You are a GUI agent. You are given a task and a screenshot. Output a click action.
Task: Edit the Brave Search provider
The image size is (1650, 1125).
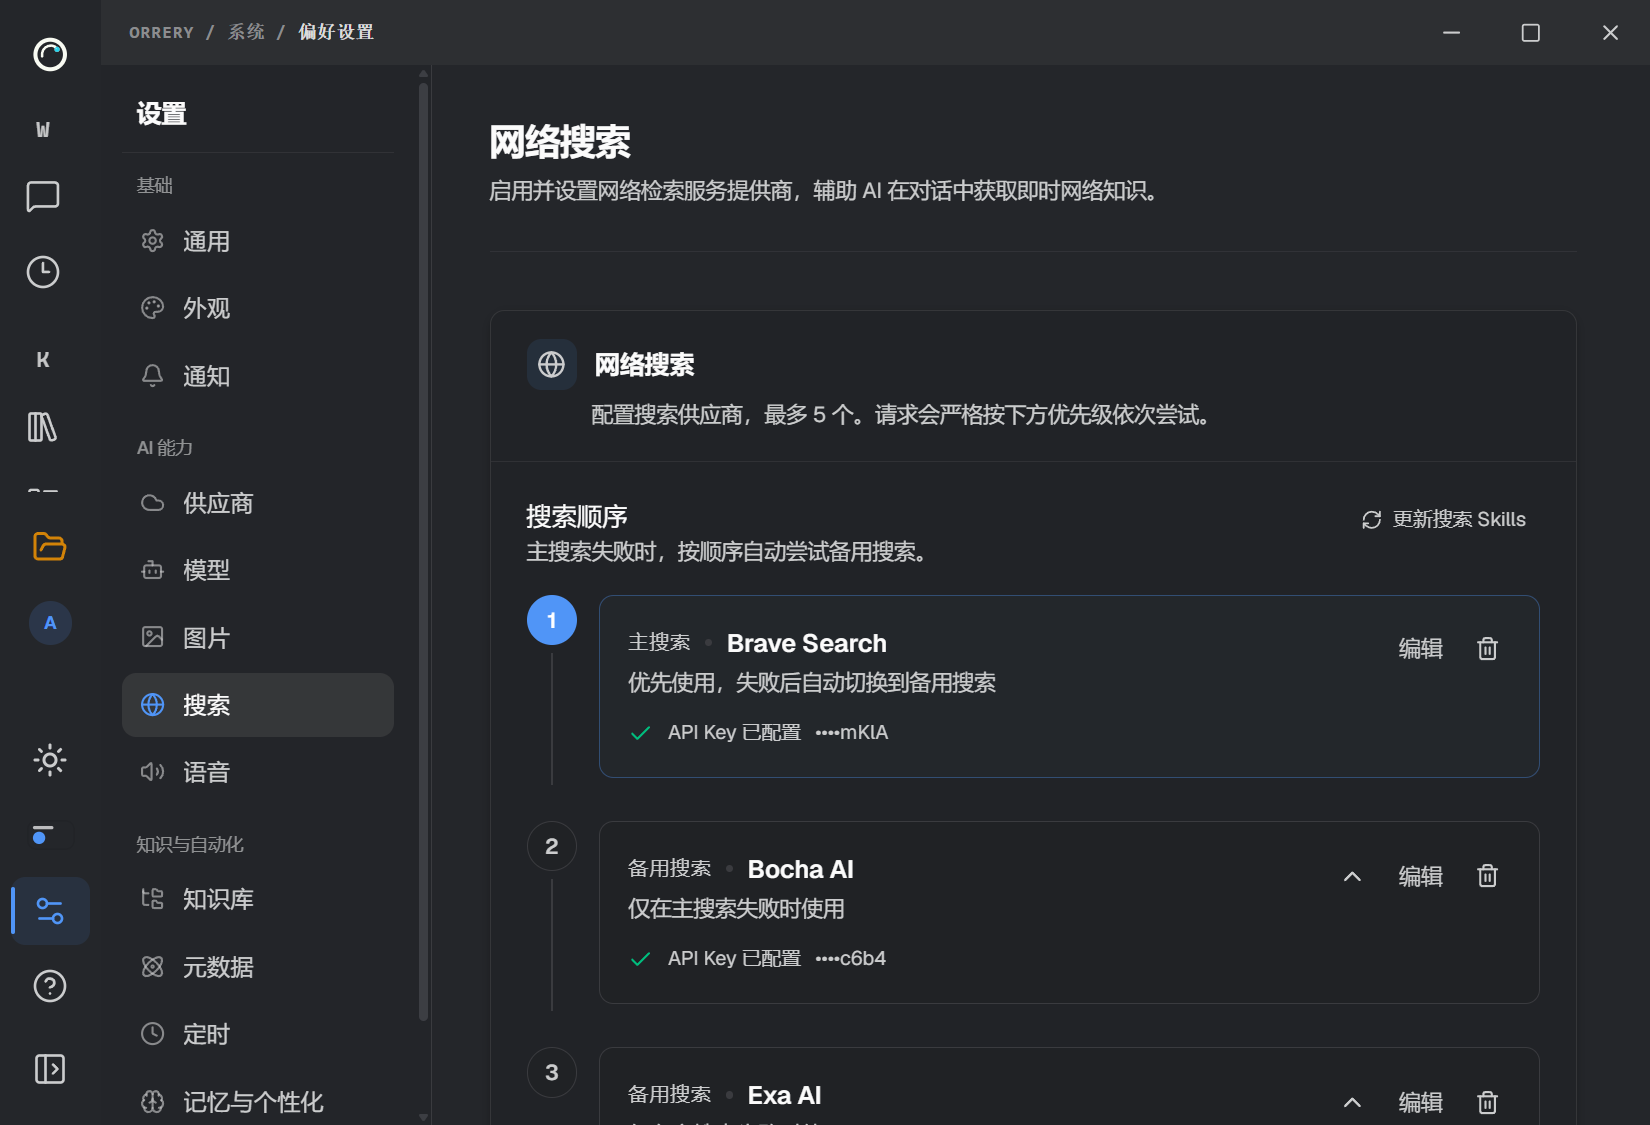pos(1420,648)
